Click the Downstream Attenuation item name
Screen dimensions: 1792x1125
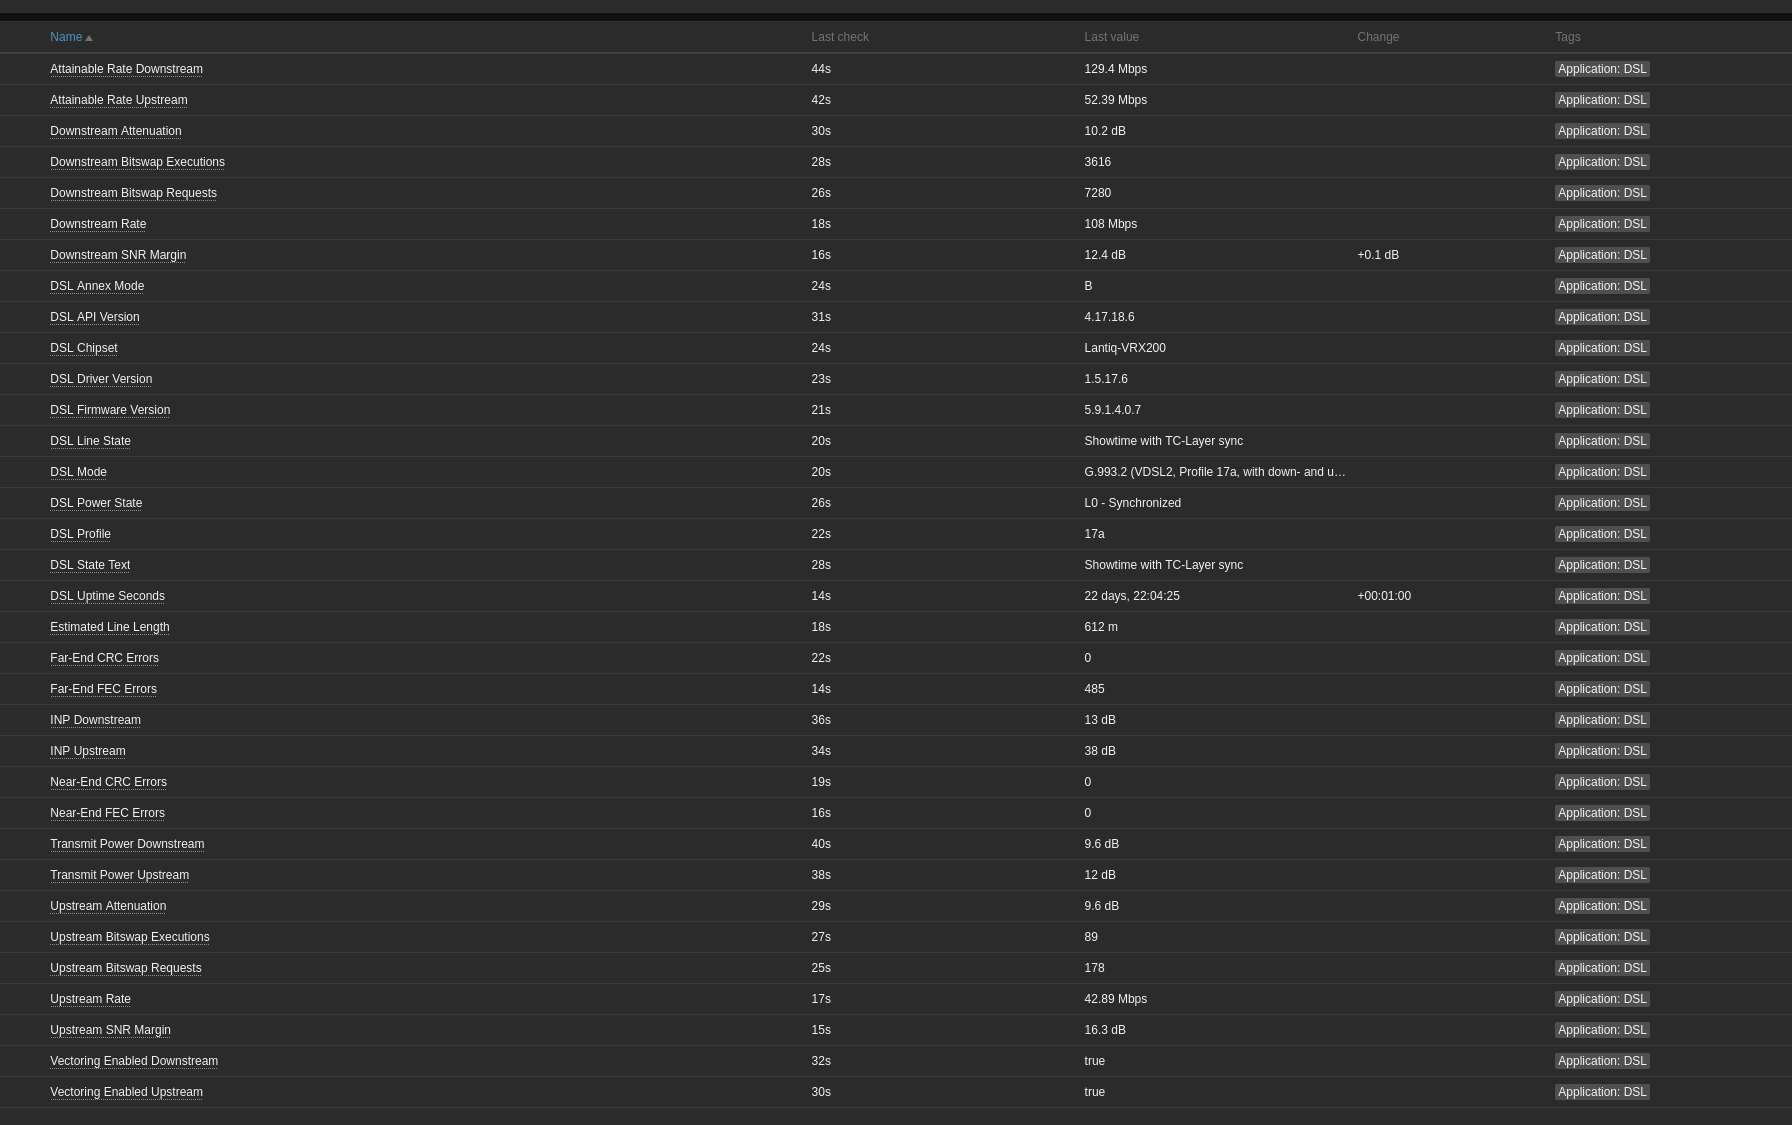[116, 131]
